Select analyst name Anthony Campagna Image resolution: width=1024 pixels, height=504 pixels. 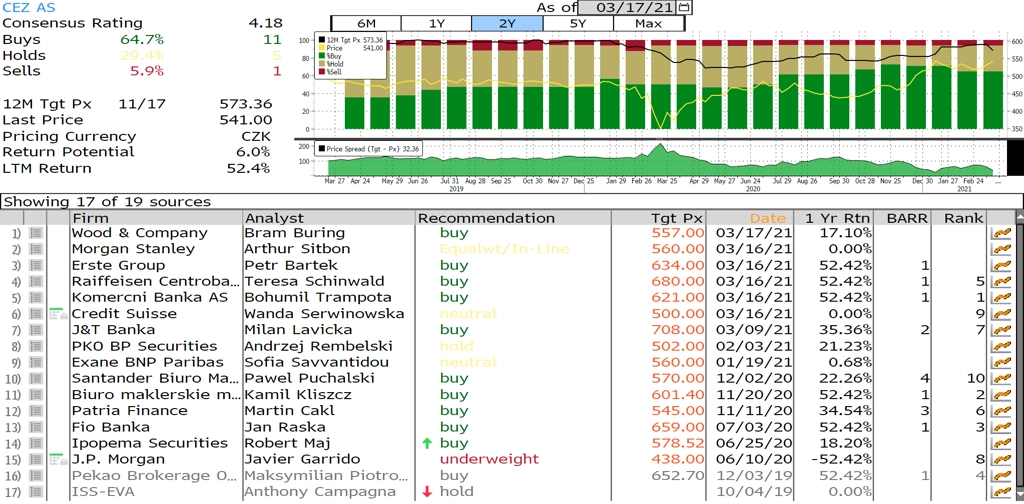pyautogui.click(x=320, y=492)
